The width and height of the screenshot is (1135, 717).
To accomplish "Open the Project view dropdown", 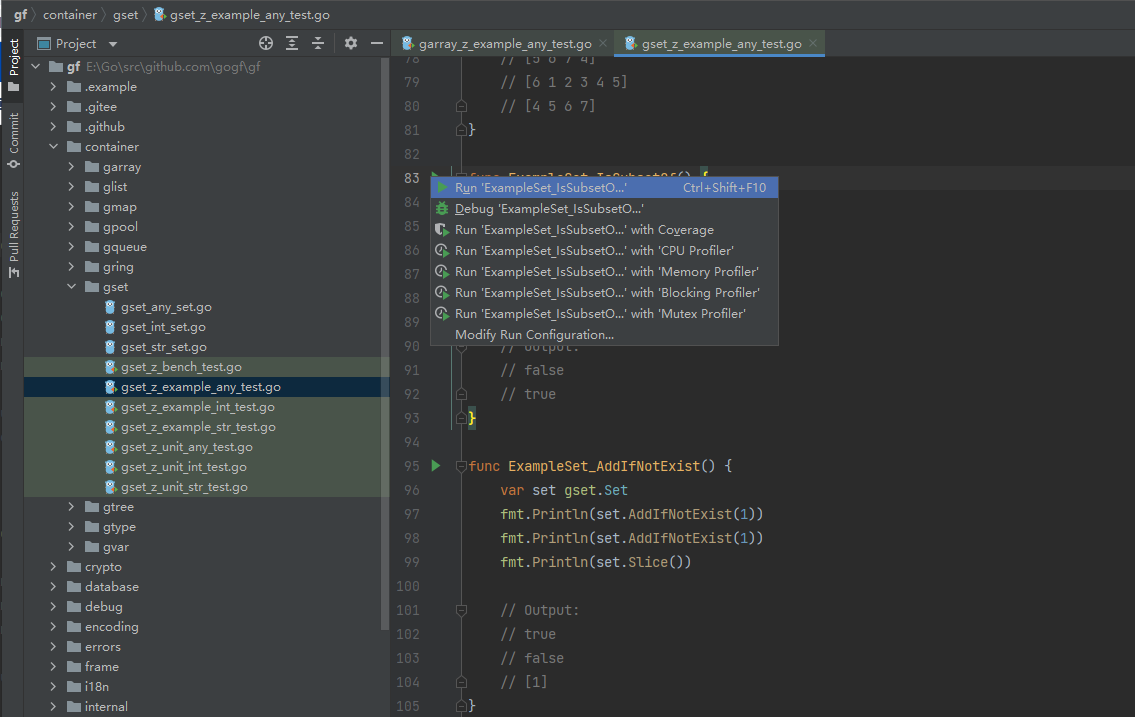I will 112,44.
